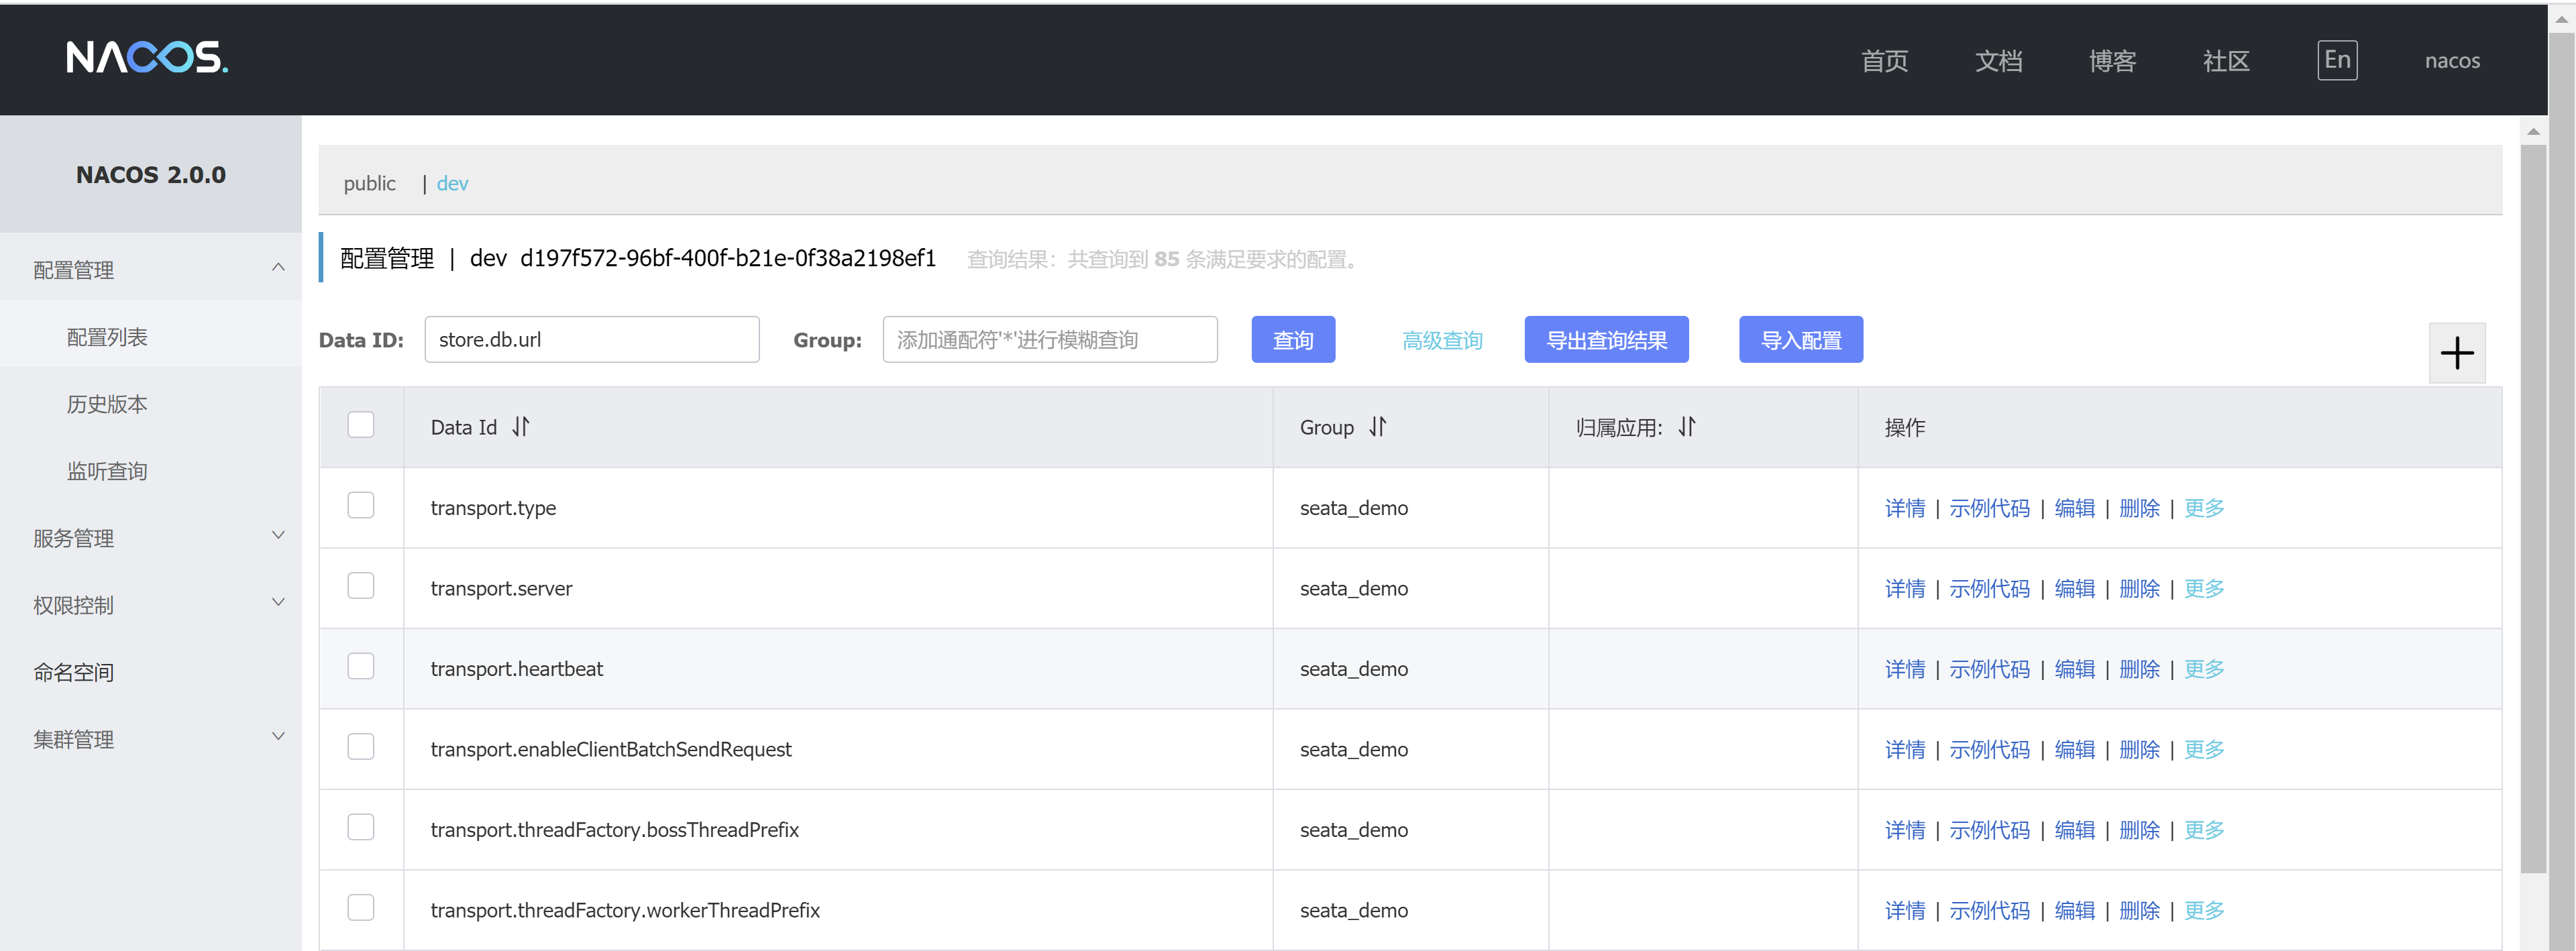Image resolution: width=2576 pixels, height=951 pixels.
Task: Click 删除 for transport.type
Action: coord(2139,508)
